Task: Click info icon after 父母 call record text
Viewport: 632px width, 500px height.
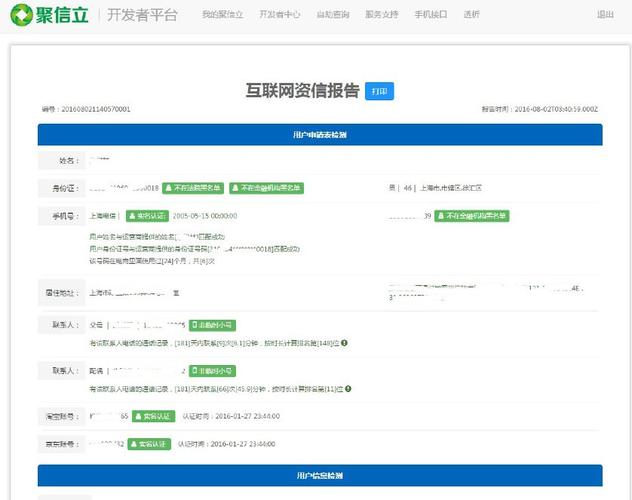Action: click(x=344, y=343)
